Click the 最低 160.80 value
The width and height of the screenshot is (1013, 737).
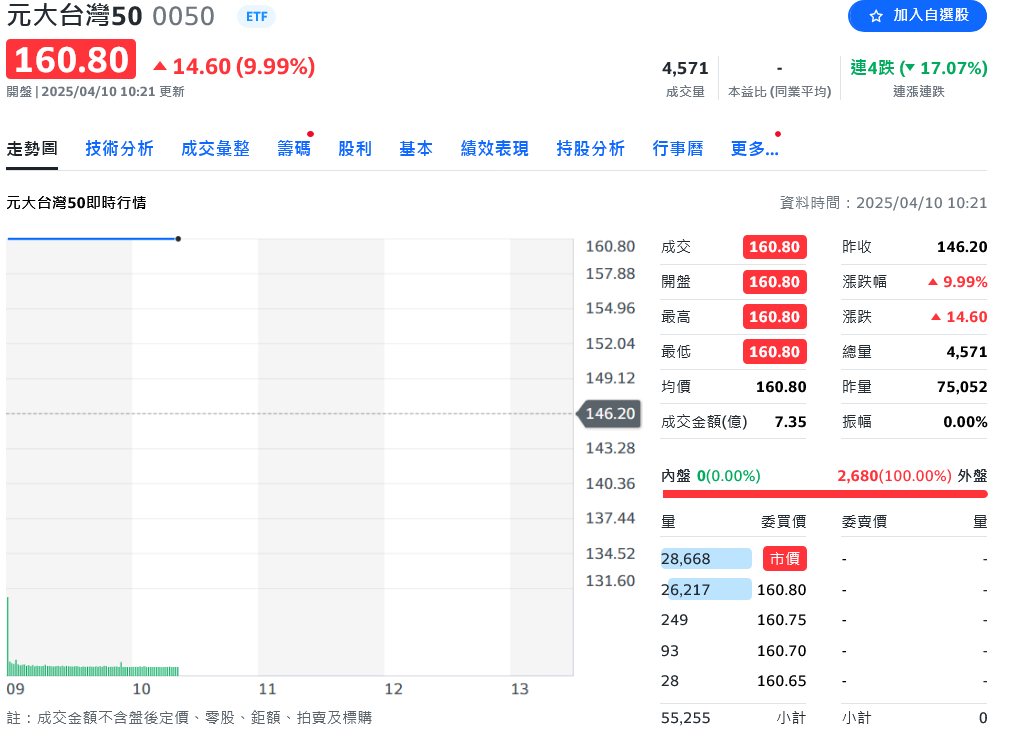click(x=775, y=351)
